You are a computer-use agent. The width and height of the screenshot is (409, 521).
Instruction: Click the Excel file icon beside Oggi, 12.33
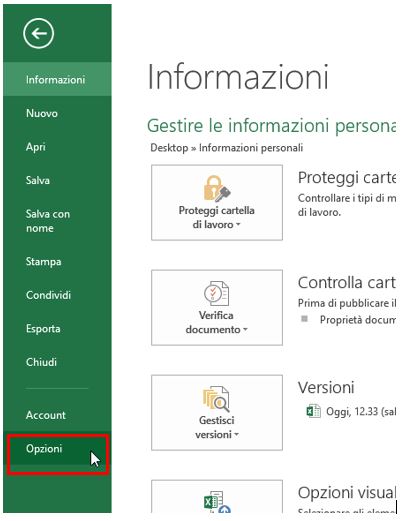click(x=313, y=411)
